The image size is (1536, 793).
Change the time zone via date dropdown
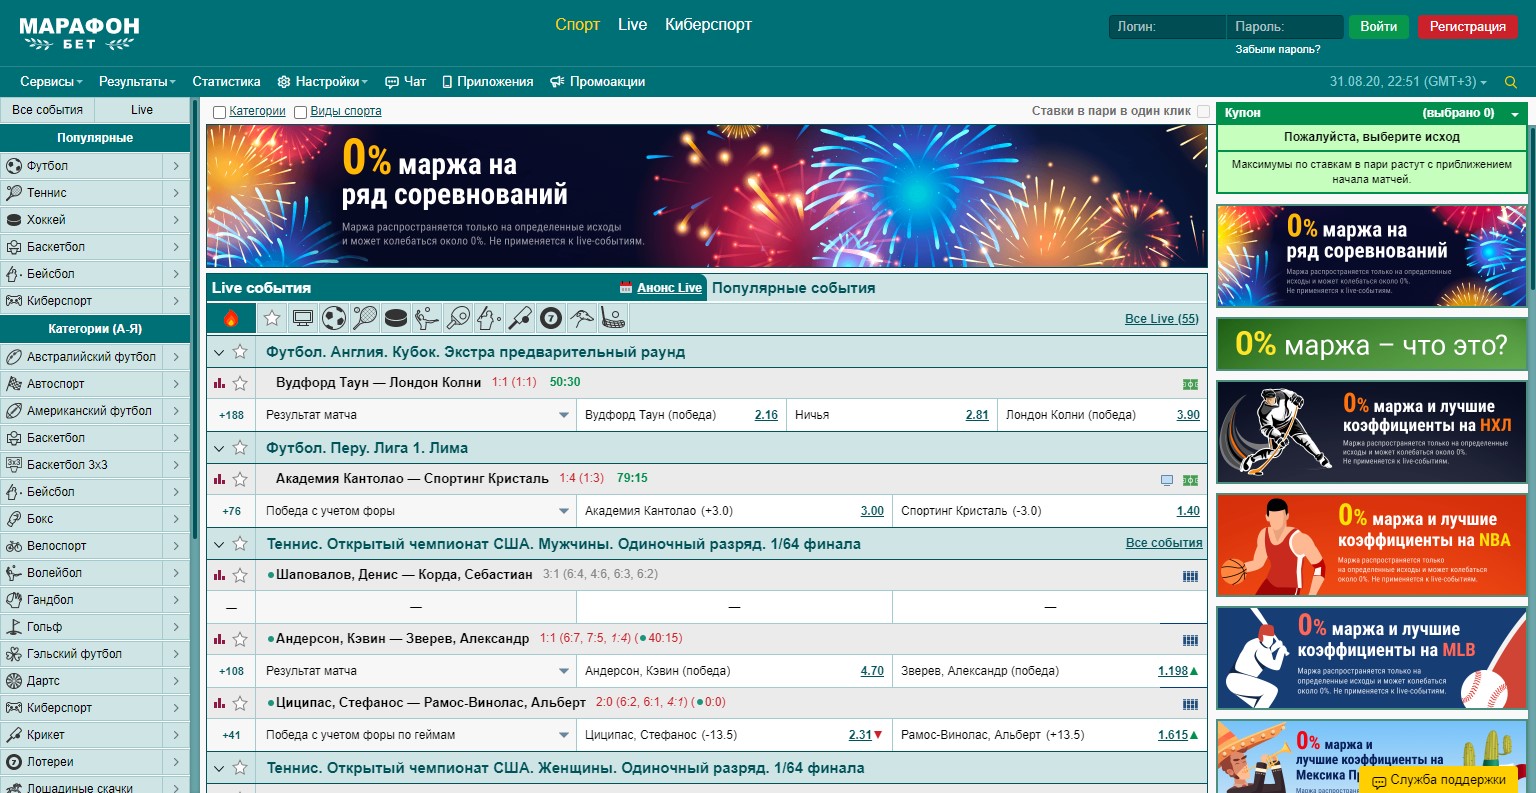pyautogui.click(x=1408, y=82)
